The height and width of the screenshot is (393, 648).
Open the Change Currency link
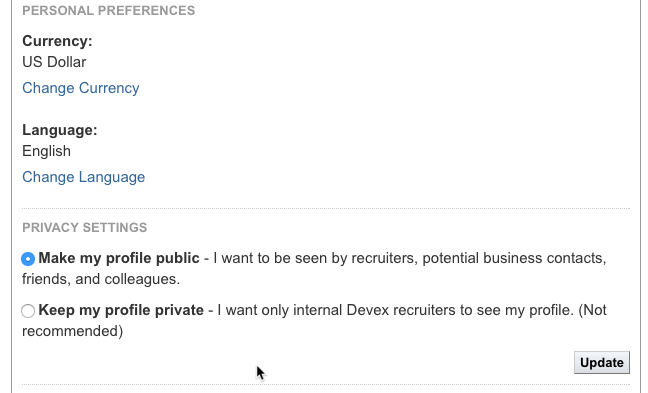pyautogui.click(x=81, y=88)
